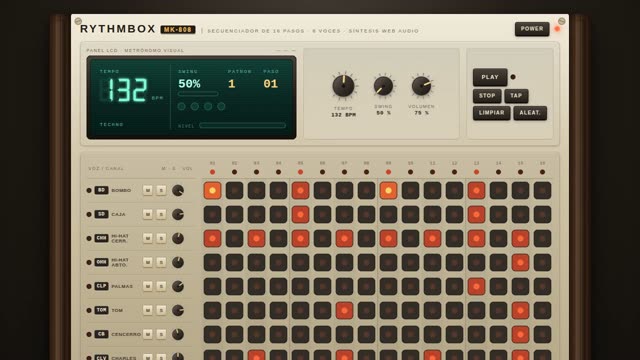Start playback with the PLAY button

(x=490, y=77)
